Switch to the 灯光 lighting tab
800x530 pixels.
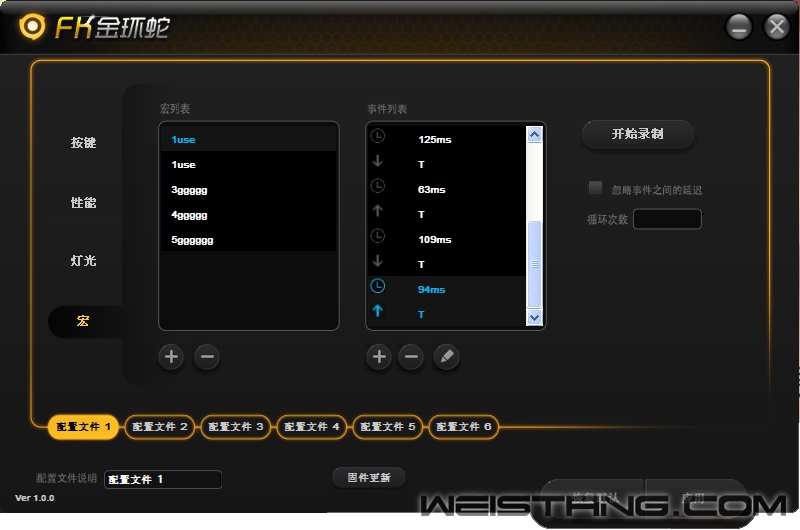pos(84,261)
